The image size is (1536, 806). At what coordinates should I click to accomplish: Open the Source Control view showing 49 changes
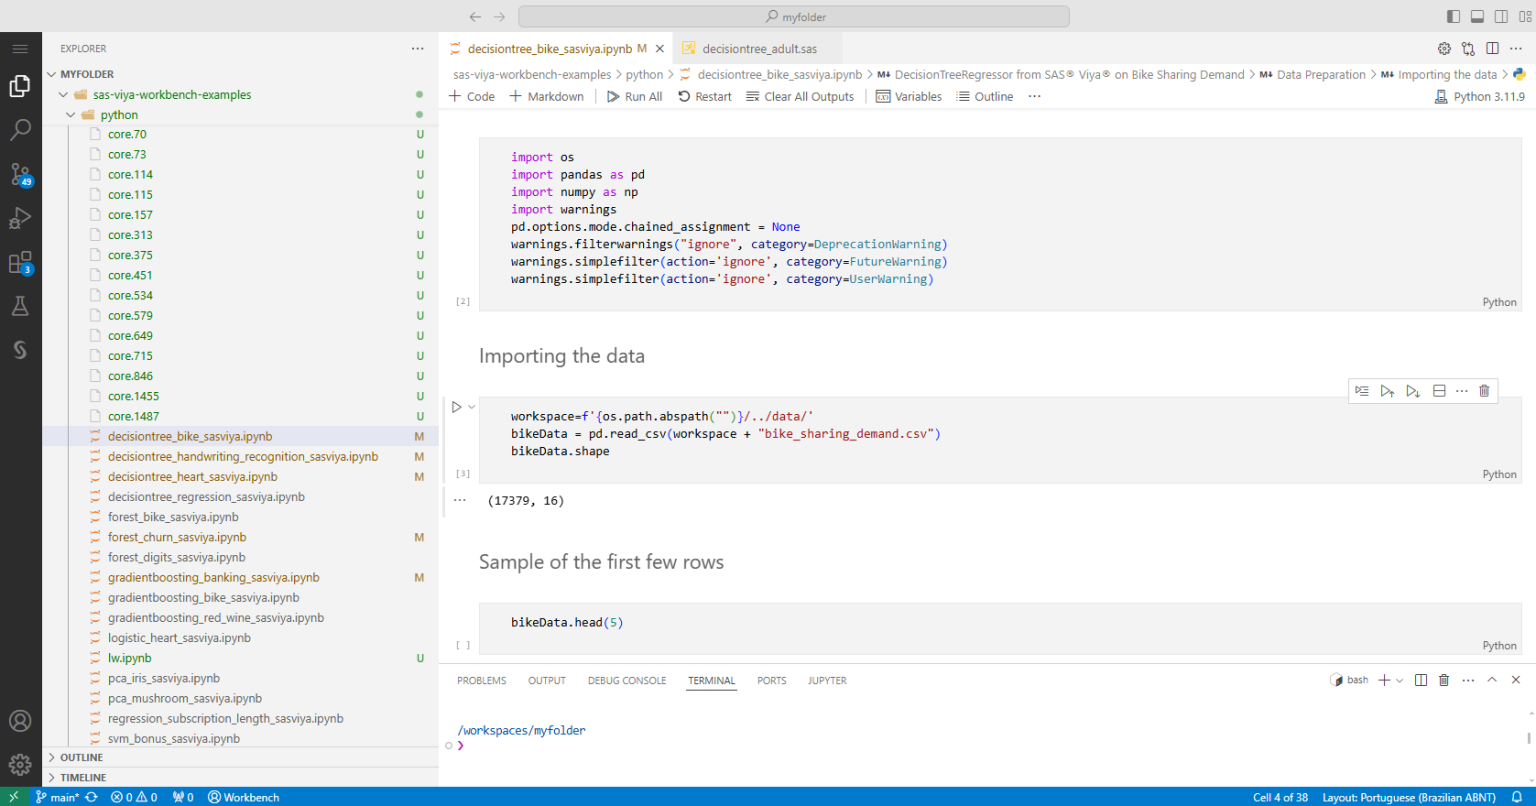click(x=20, y=174)
